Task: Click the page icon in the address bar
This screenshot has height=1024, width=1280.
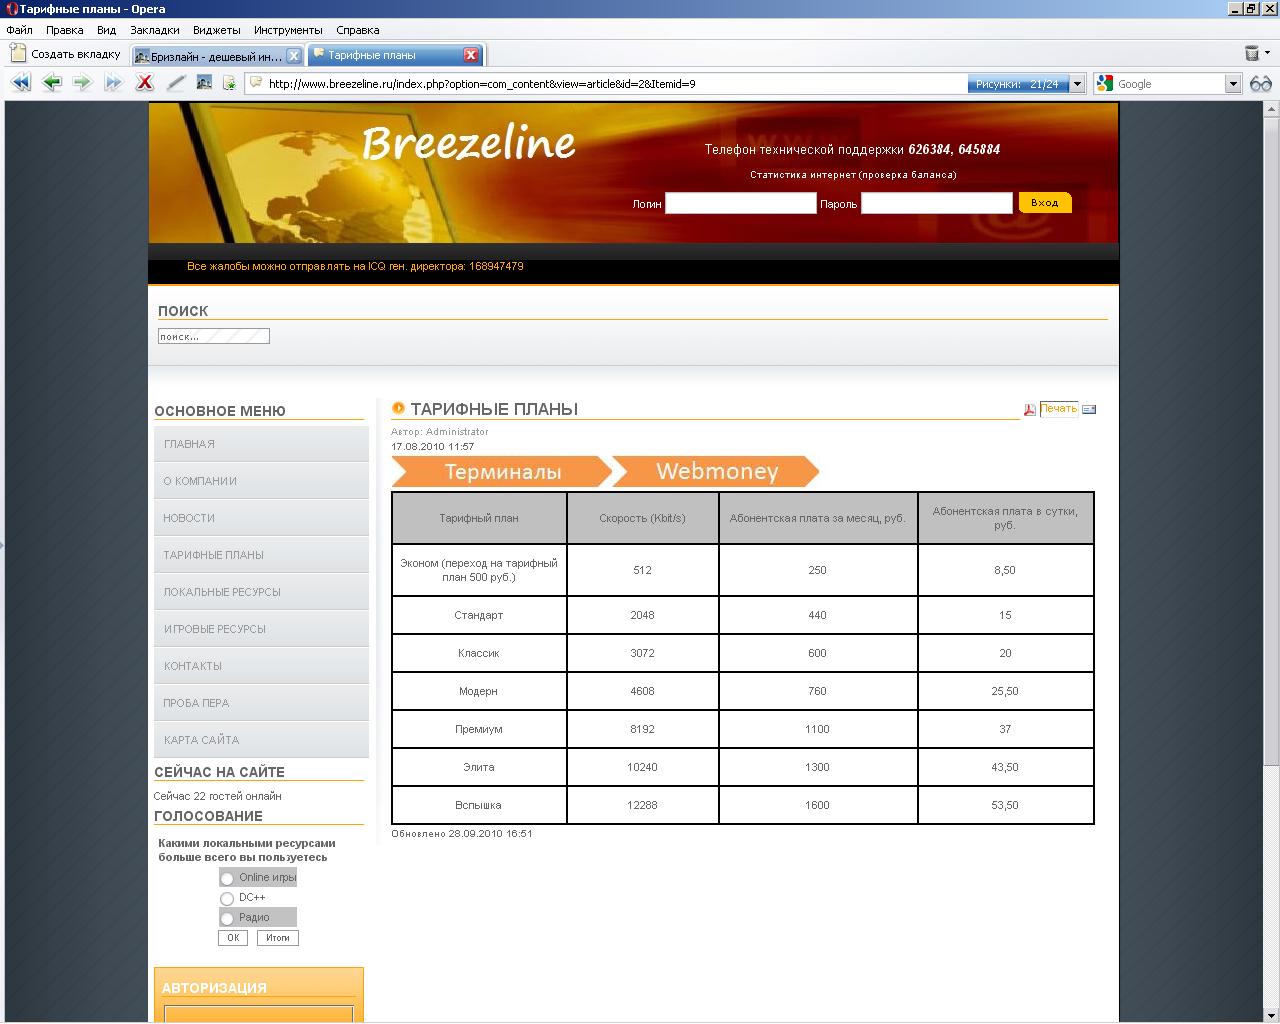Action: pos(256,83)
